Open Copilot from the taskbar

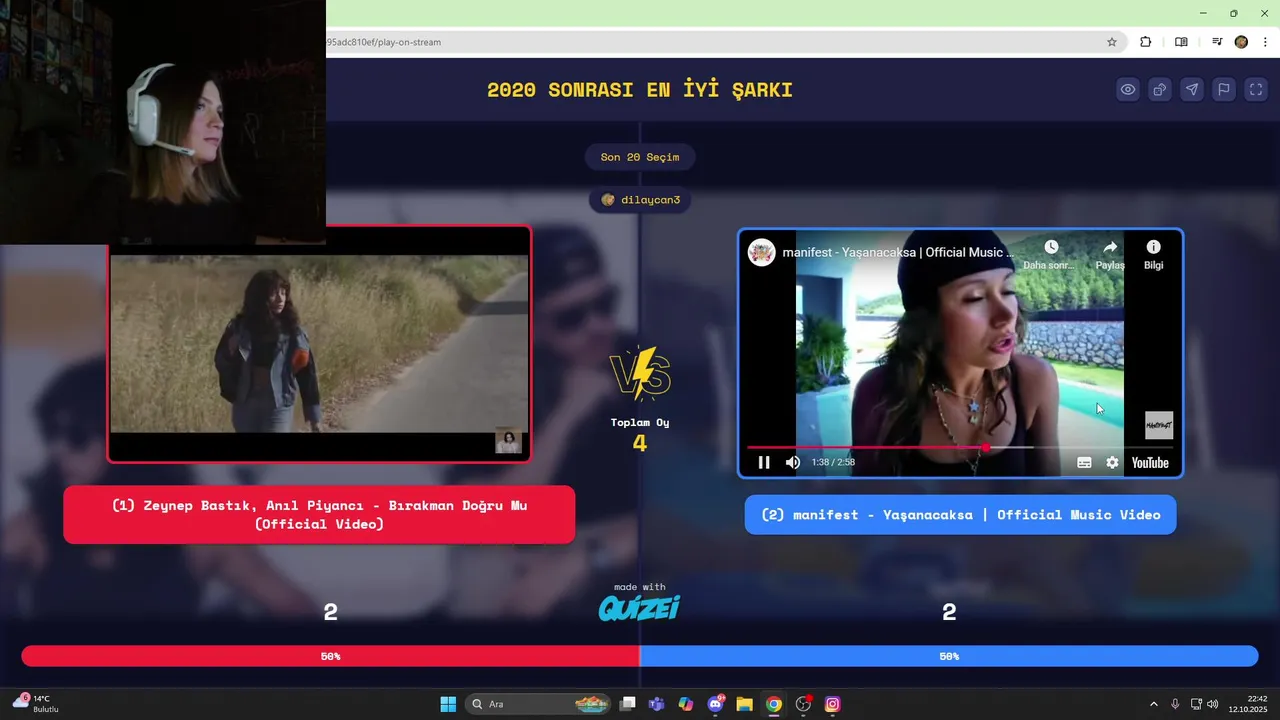pos(686,704)
